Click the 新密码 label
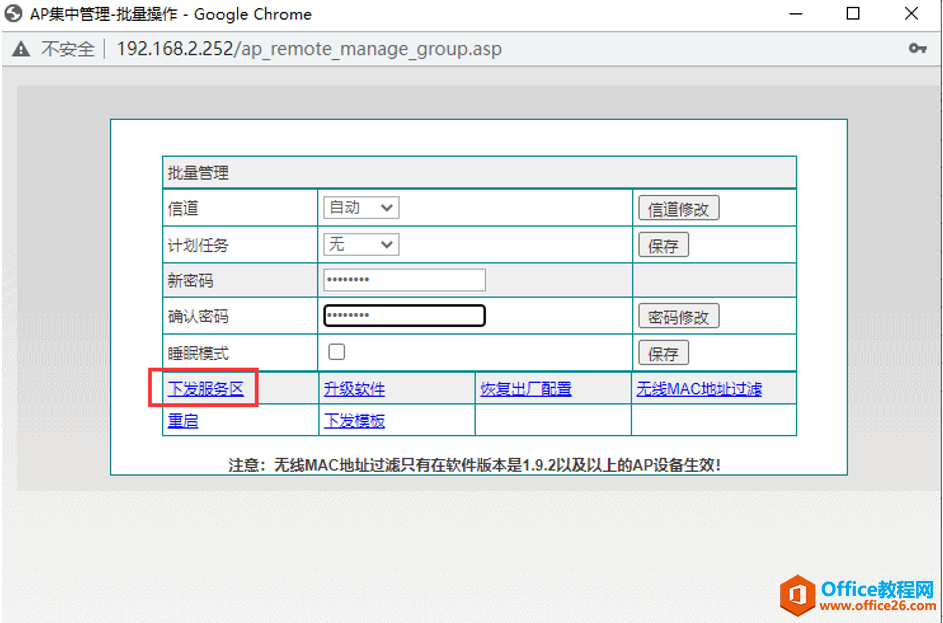943x623 pixels. pos(190,280)
